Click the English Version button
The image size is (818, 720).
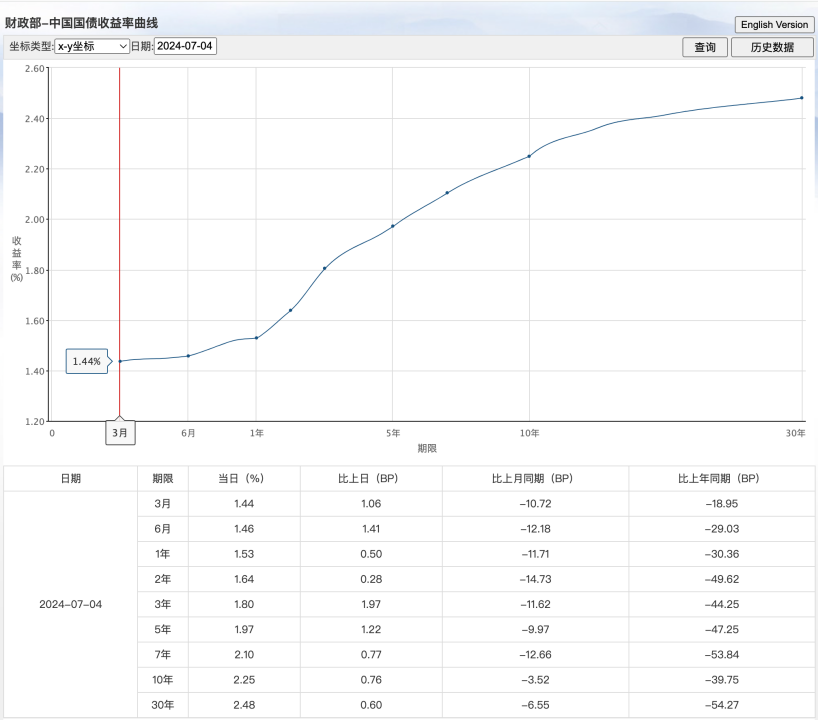pyautogui.click(x=774, y=24)
